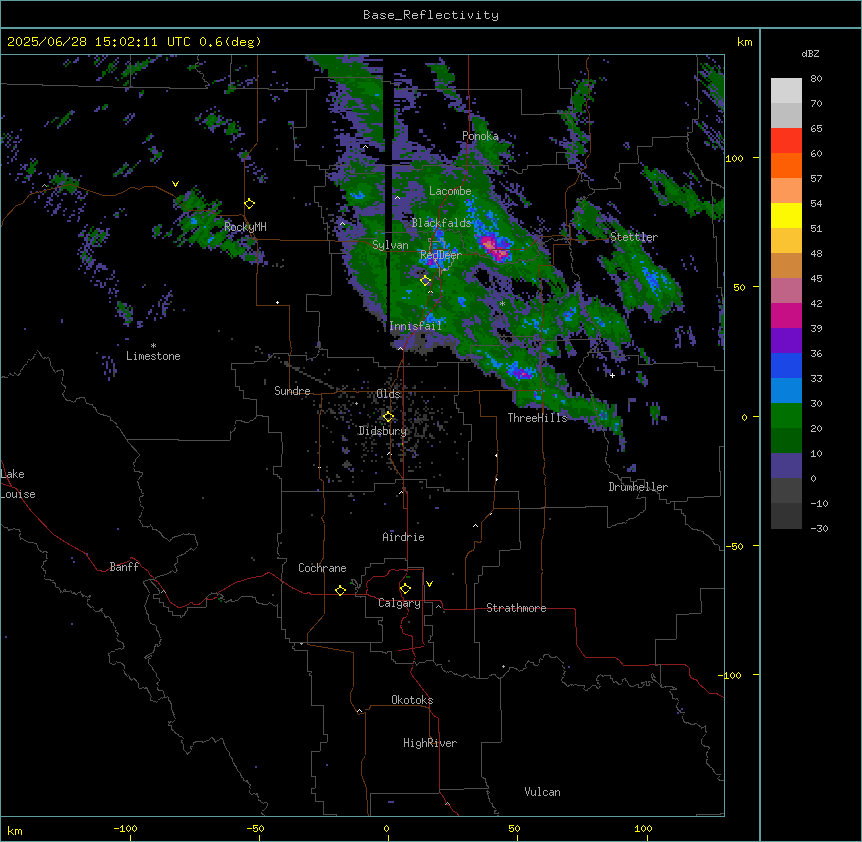Screen dimensions: 862x842
Task: Click the yellow diamond marker between Olds and Didsbury
Action: click(x=389, y=417)
